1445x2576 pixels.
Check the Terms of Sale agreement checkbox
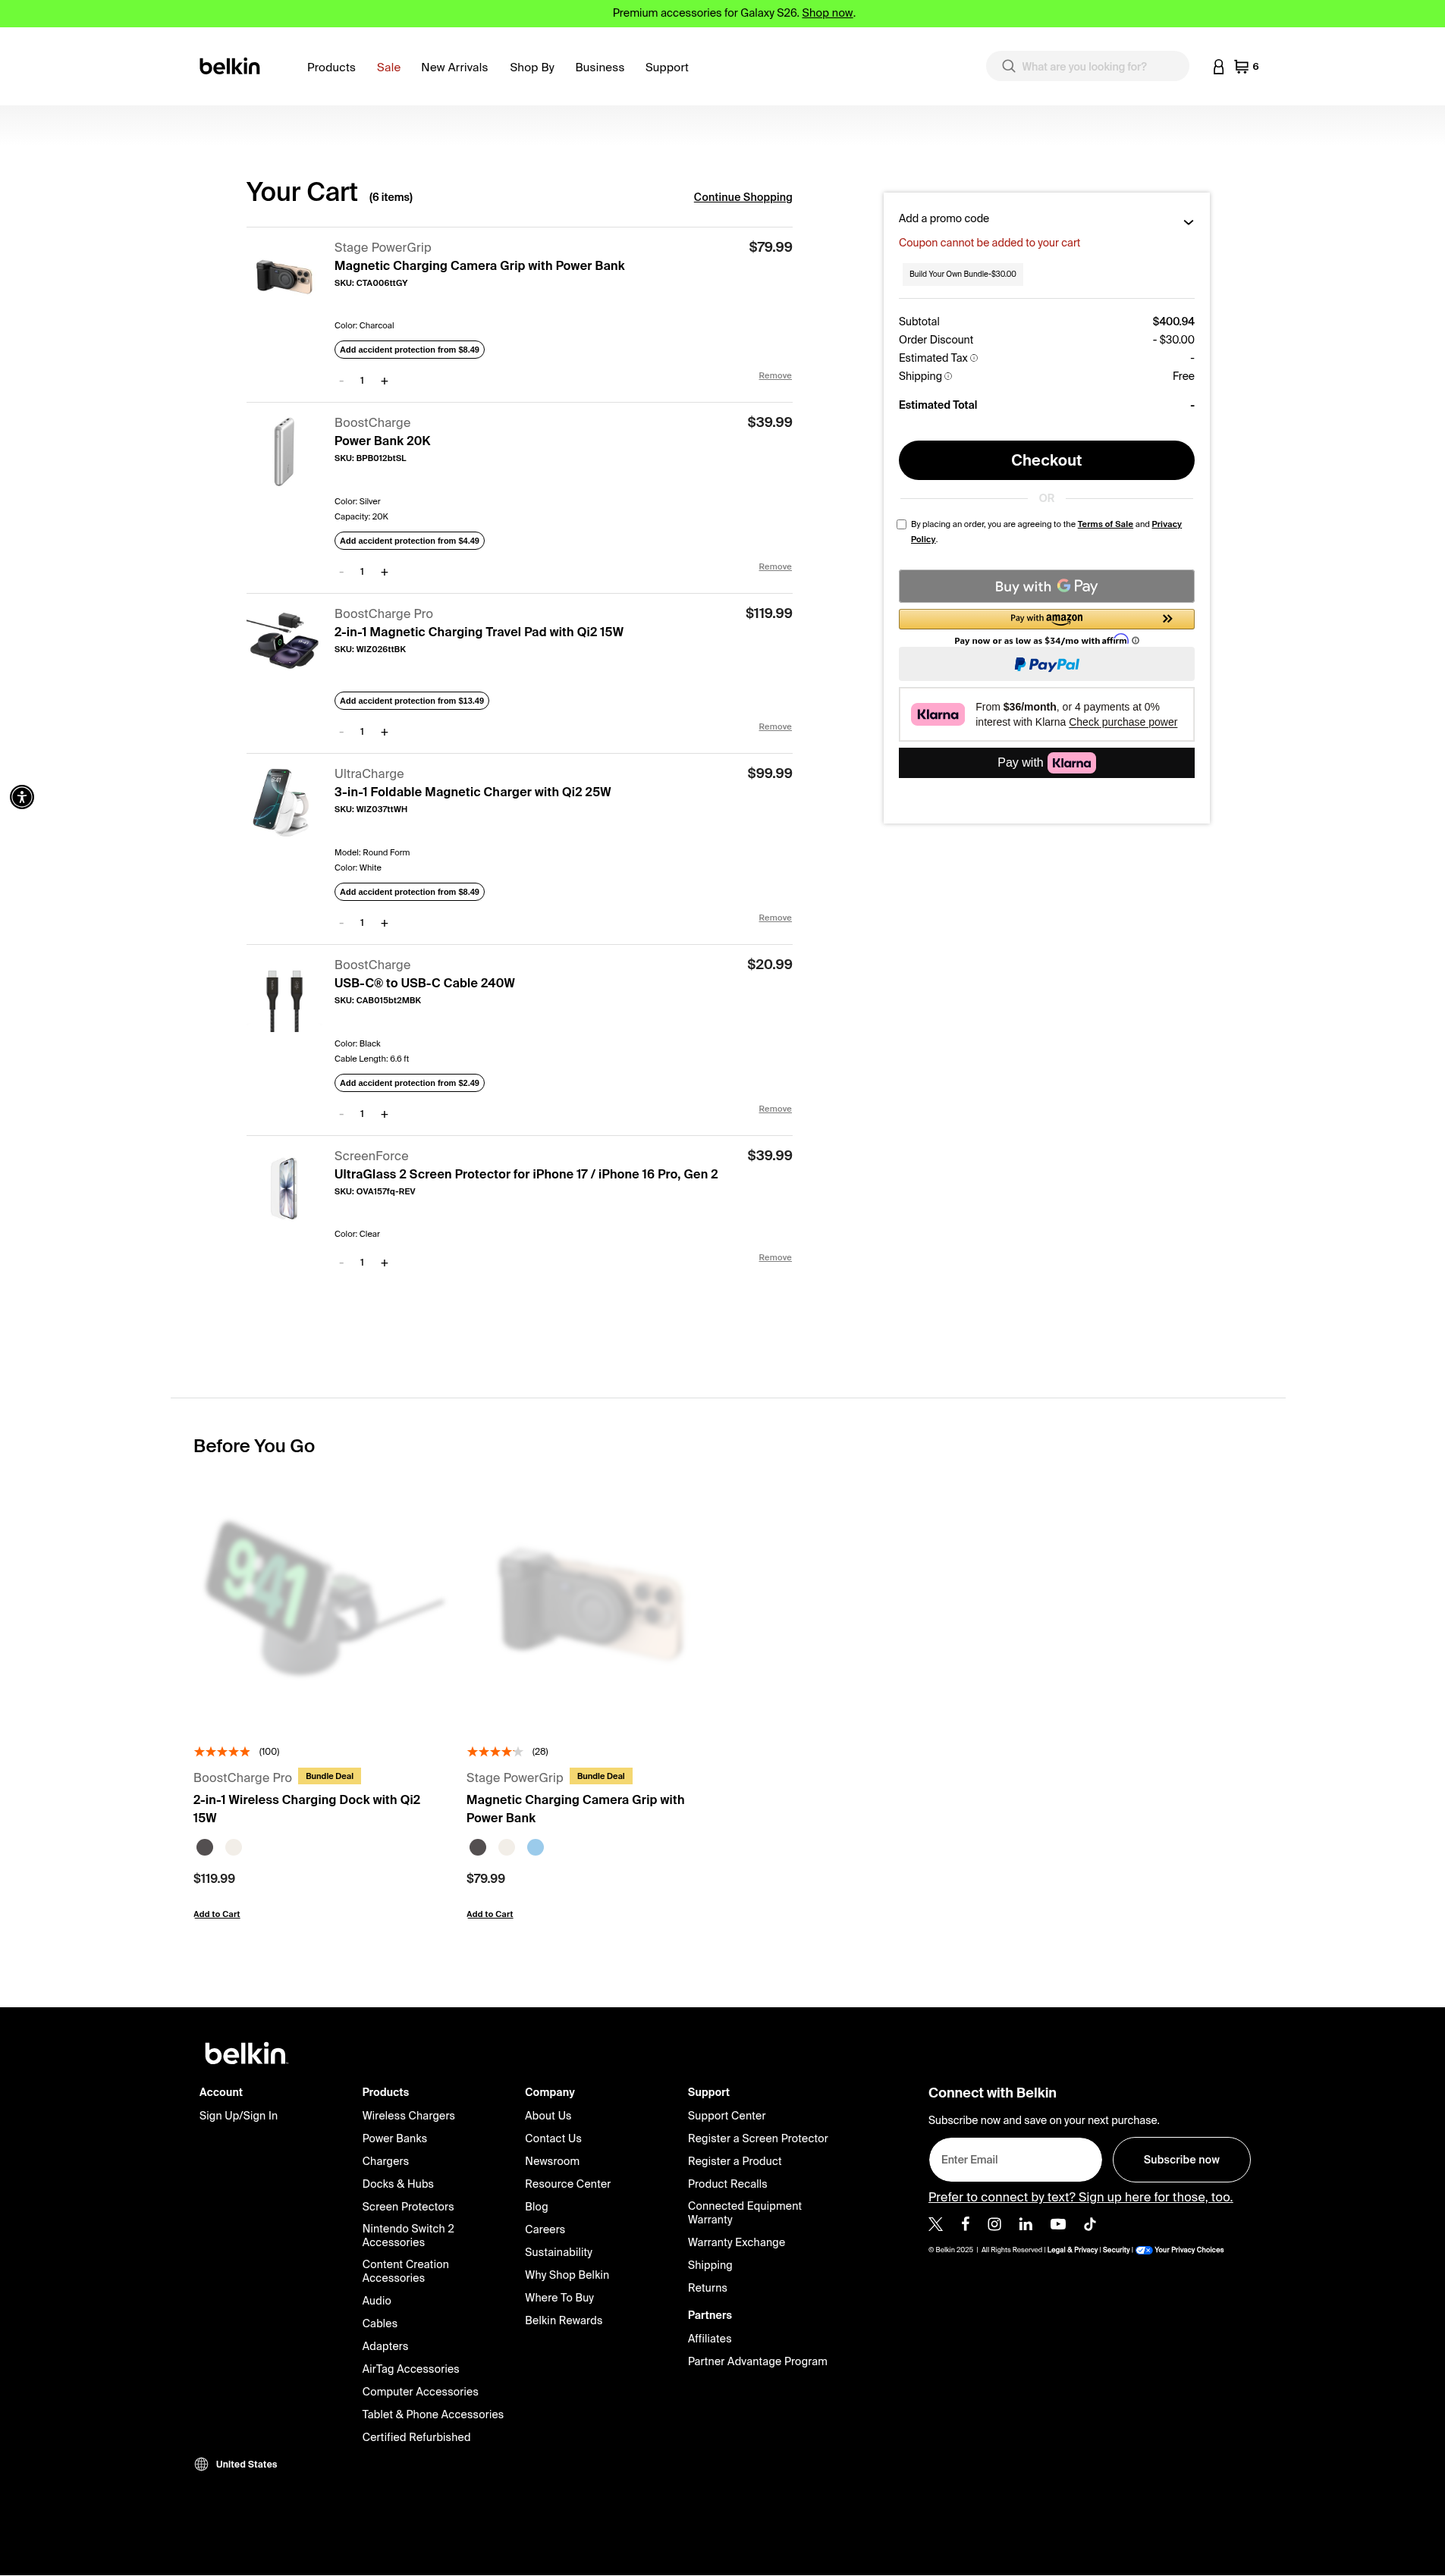(901, 524)
